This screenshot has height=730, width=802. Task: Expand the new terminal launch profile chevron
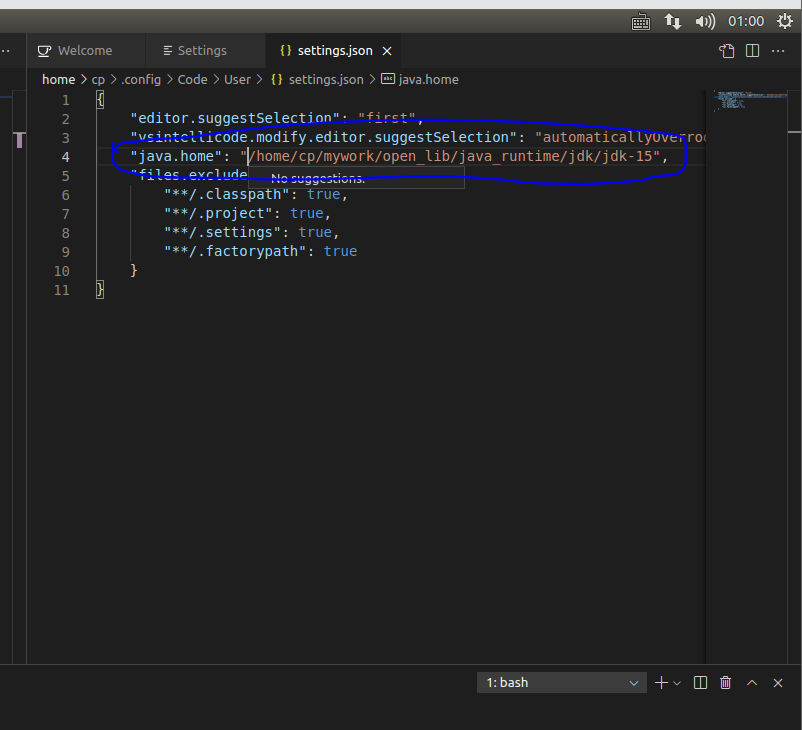677,683
